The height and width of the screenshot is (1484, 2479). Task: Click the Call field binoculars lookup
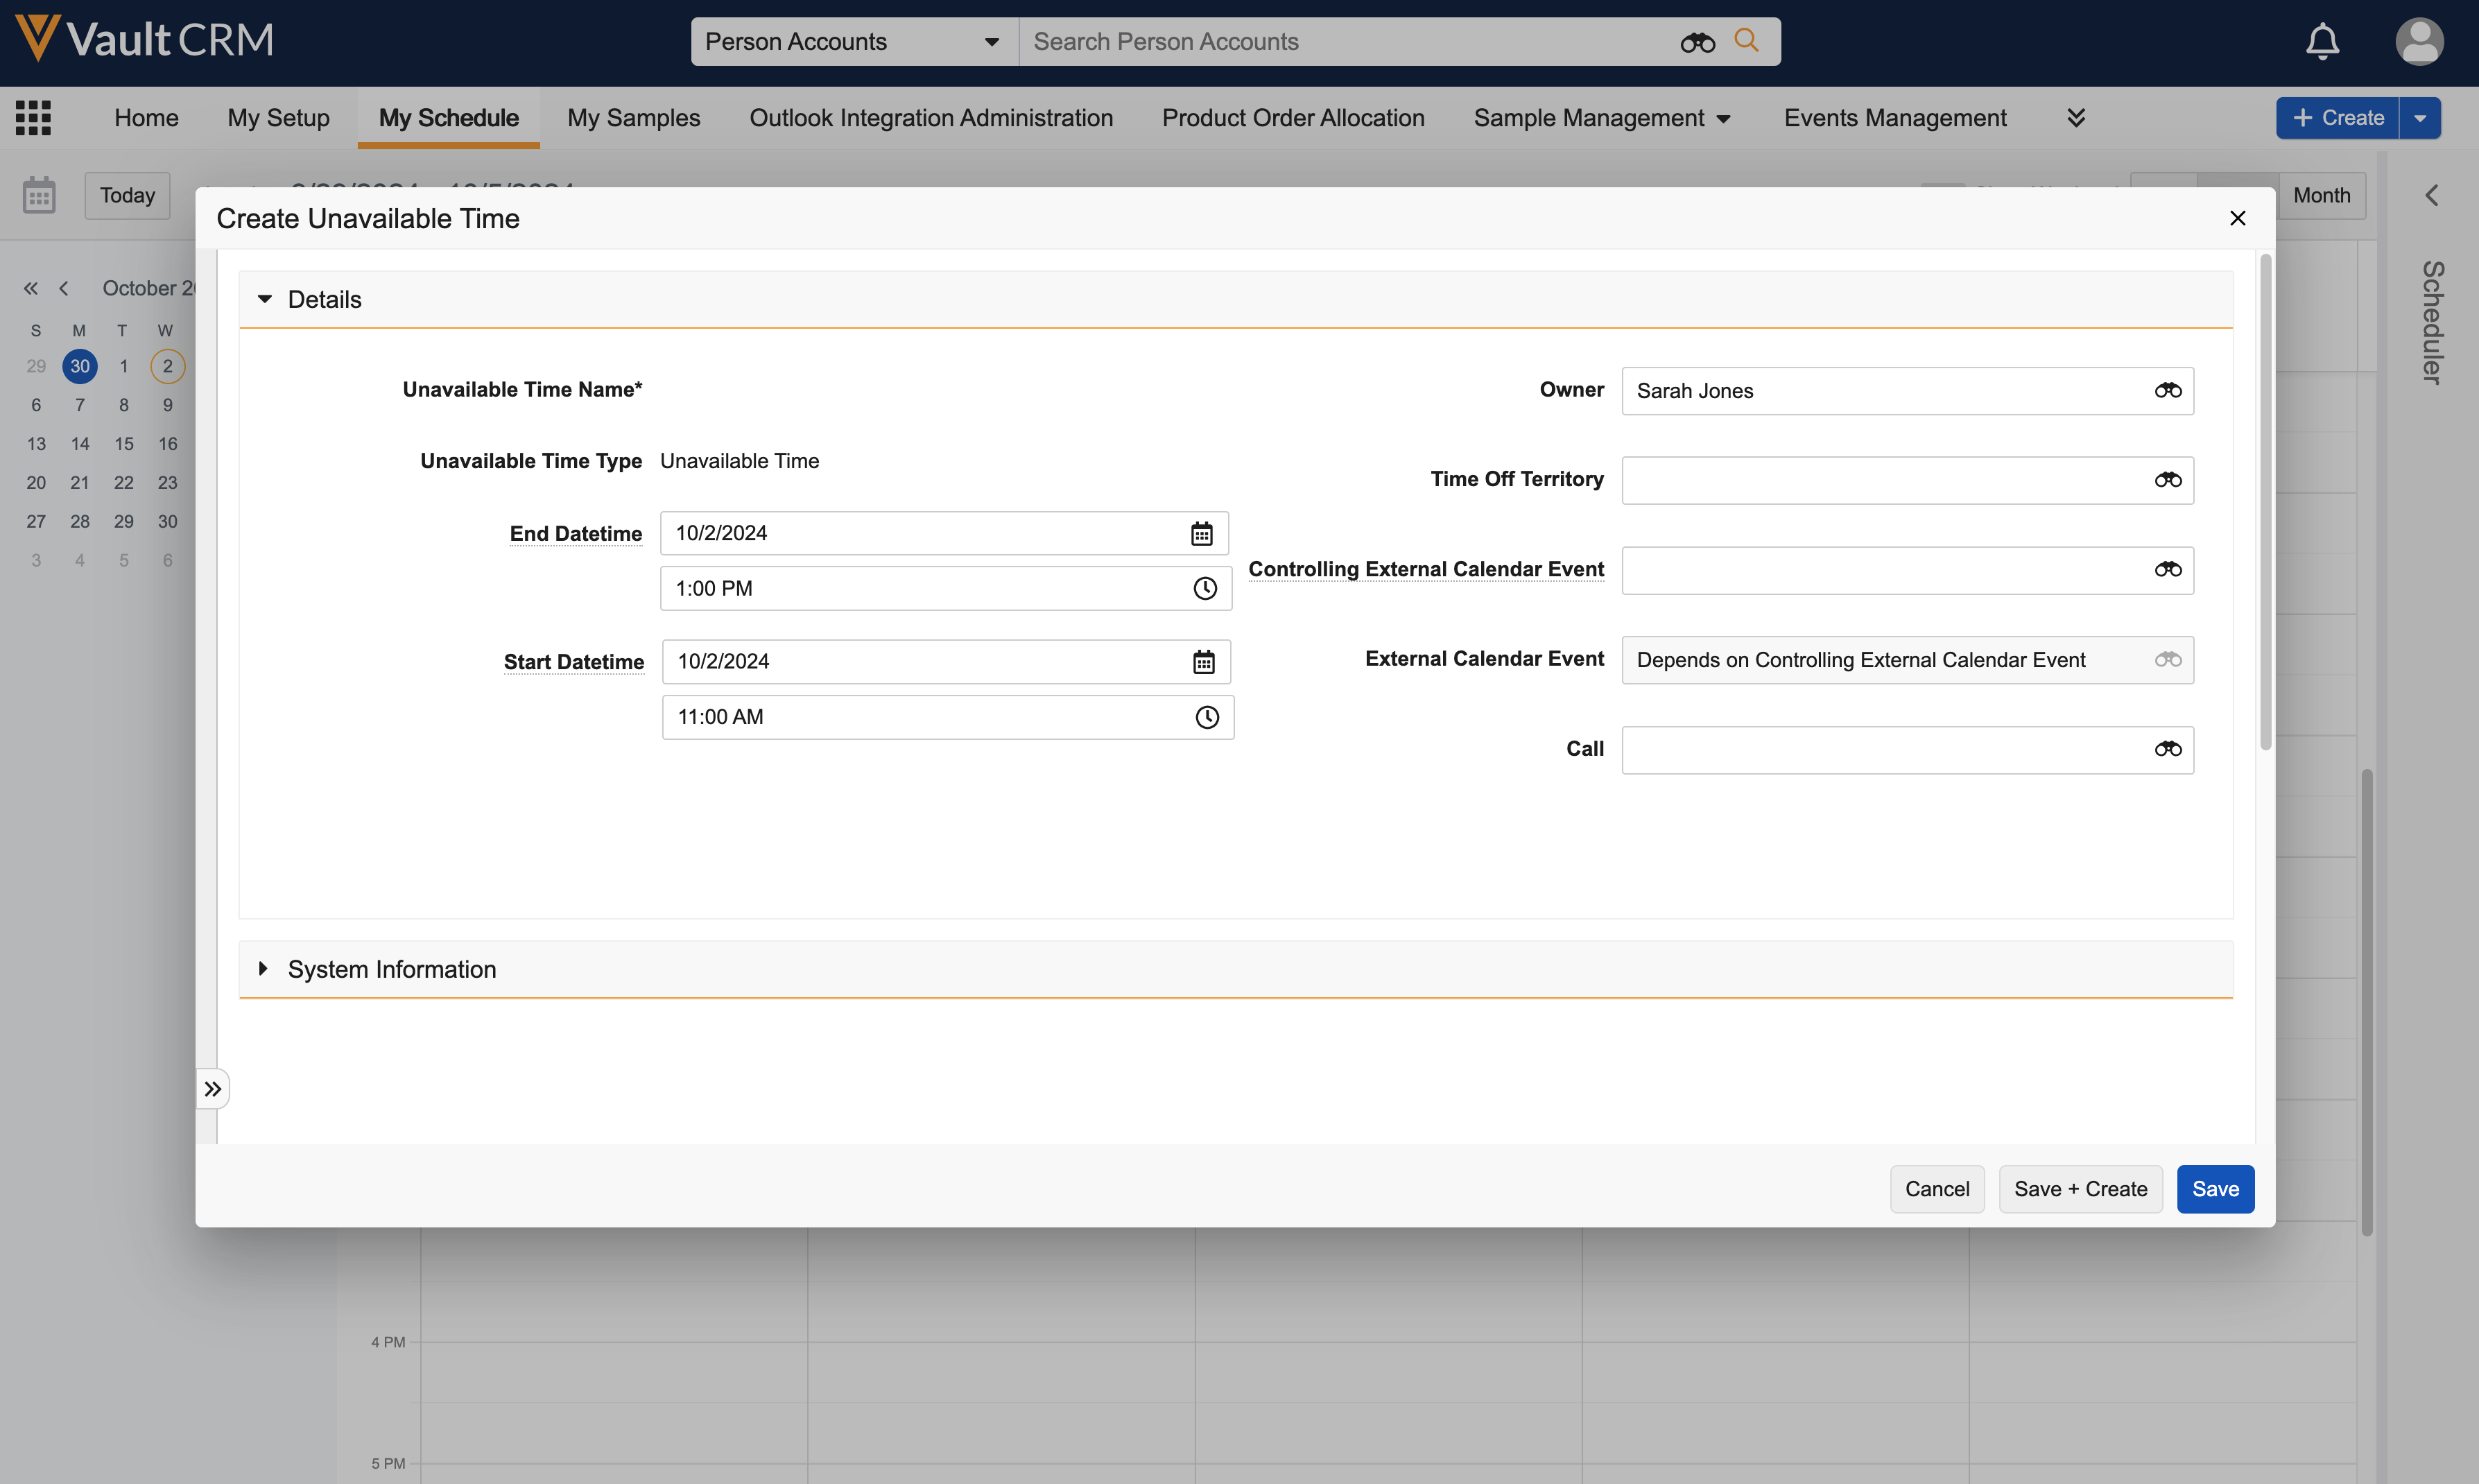coord(2167,749)
